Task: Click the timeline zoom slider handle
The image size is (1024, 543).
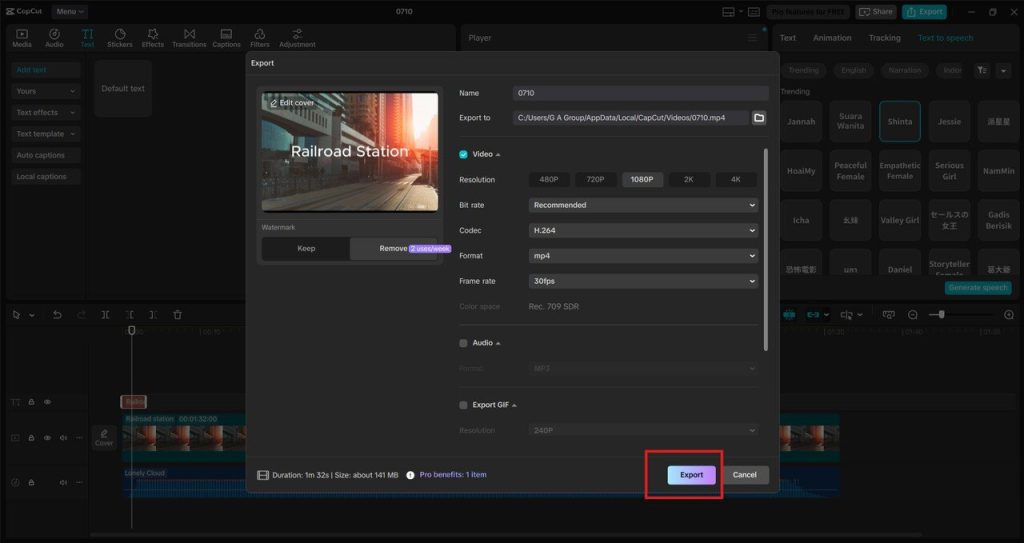Action: [941, 315]
